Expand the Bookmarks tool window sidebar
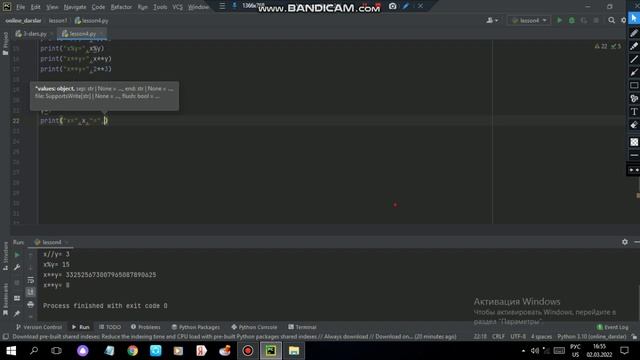 click(x=5, y=299)
